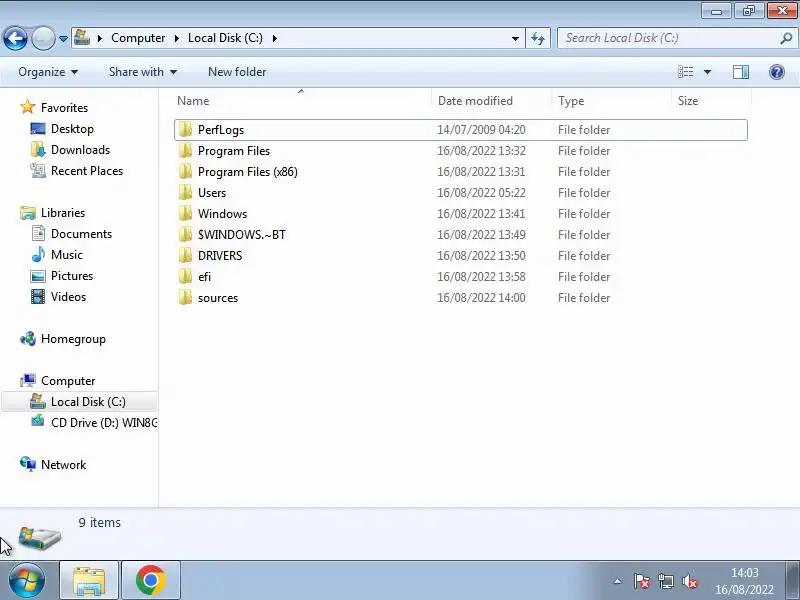Image resolution: width=800 pixels, height=600 pixels.
Task: Change your view using the view icon
Action: tap(685, 72)
